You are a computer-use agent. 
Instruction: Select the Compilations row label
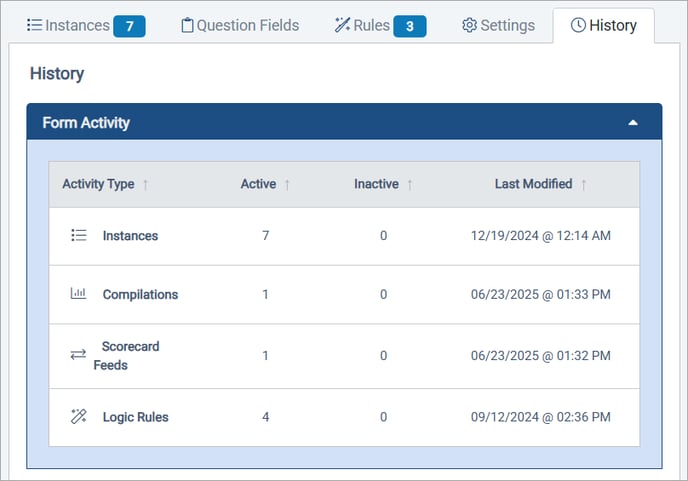point(140,295)
